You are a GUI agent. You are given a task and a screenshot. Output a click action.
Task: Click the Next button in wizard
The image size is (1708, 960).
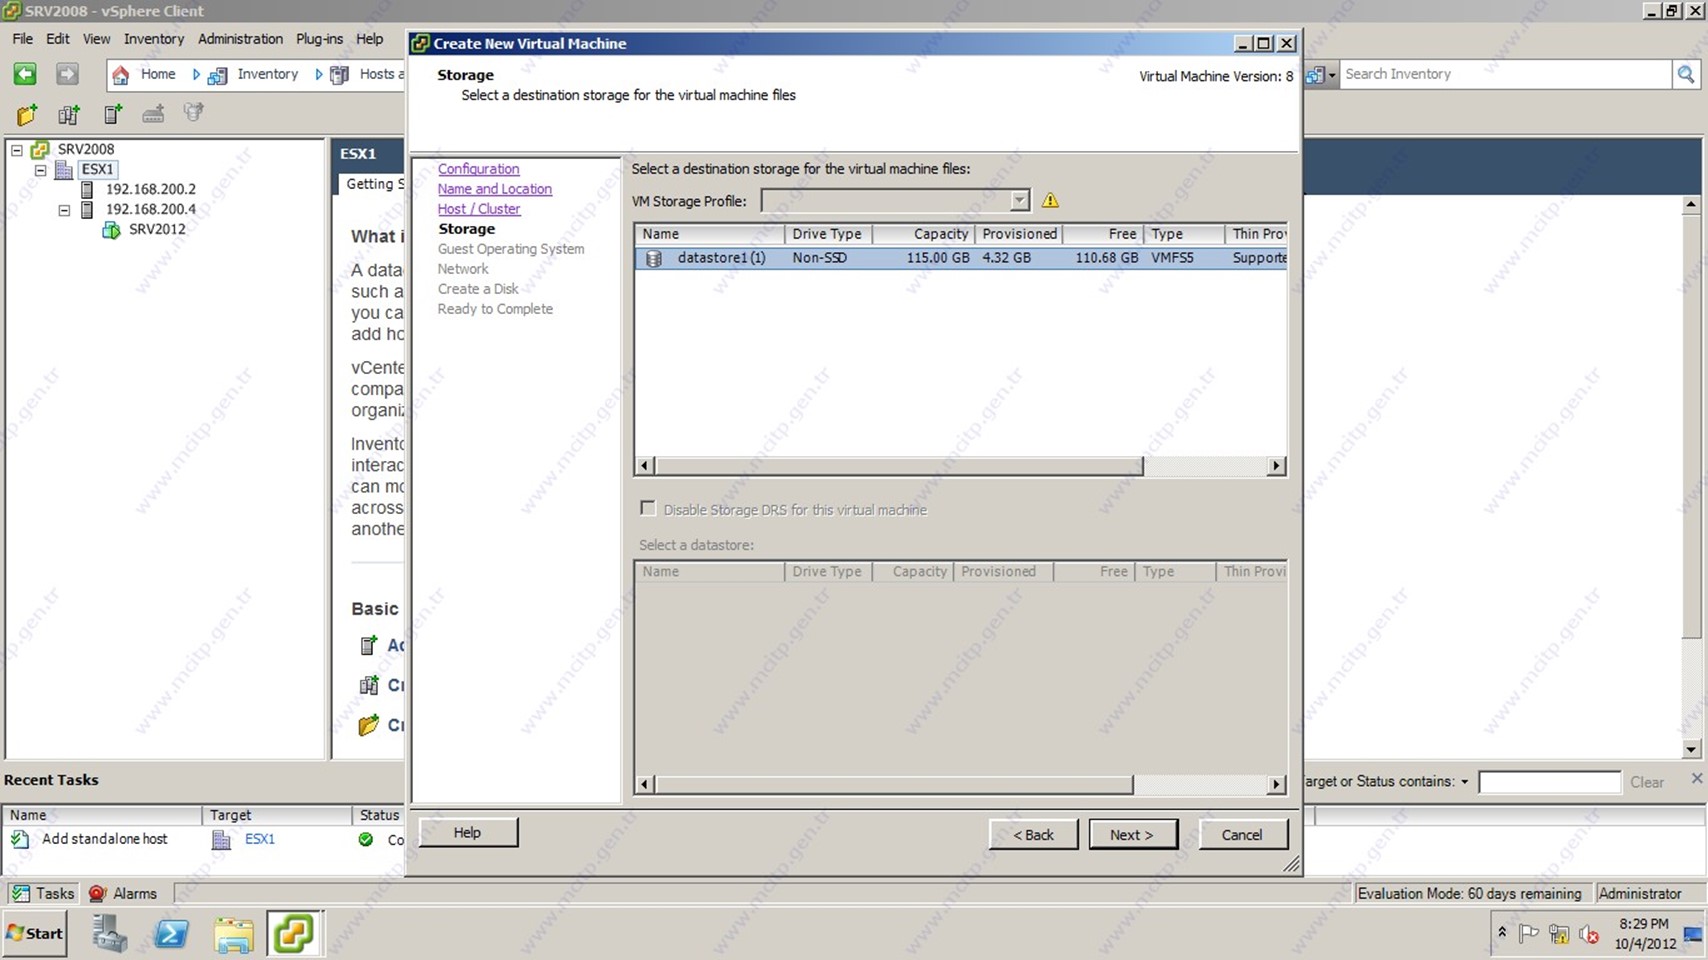1133,835
